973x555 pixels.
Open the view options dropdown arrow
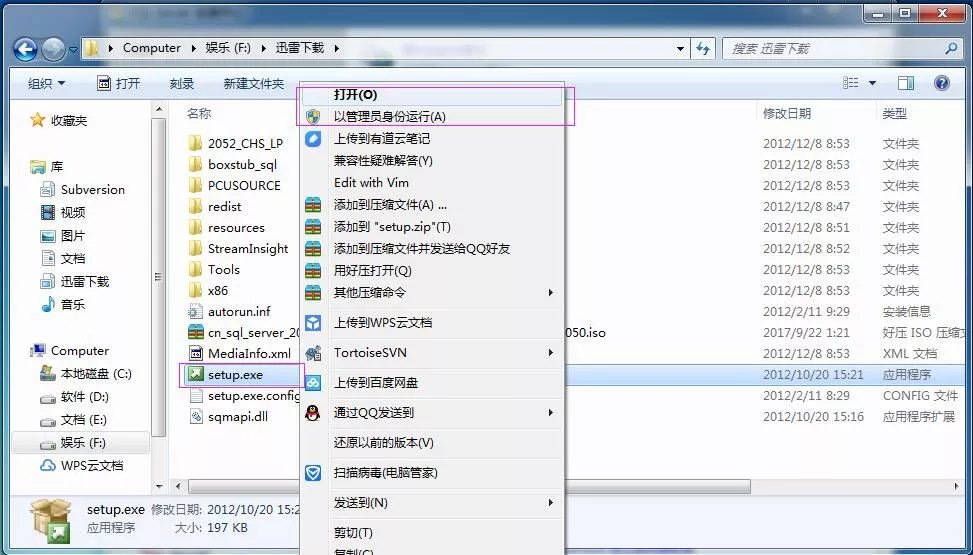point(872,83)
